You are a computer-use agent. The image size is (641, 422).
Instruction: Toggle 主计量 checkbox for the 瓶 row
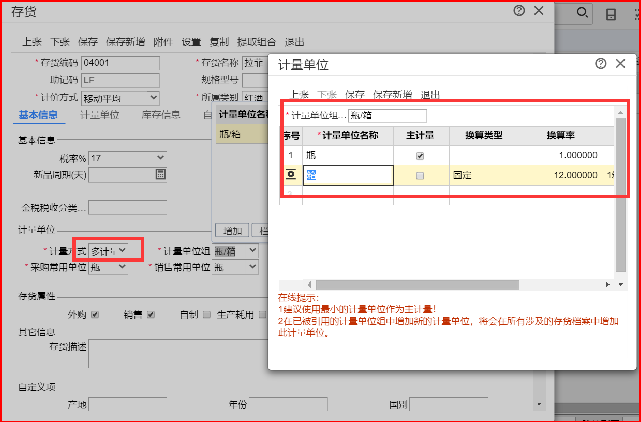pos(420,156)
